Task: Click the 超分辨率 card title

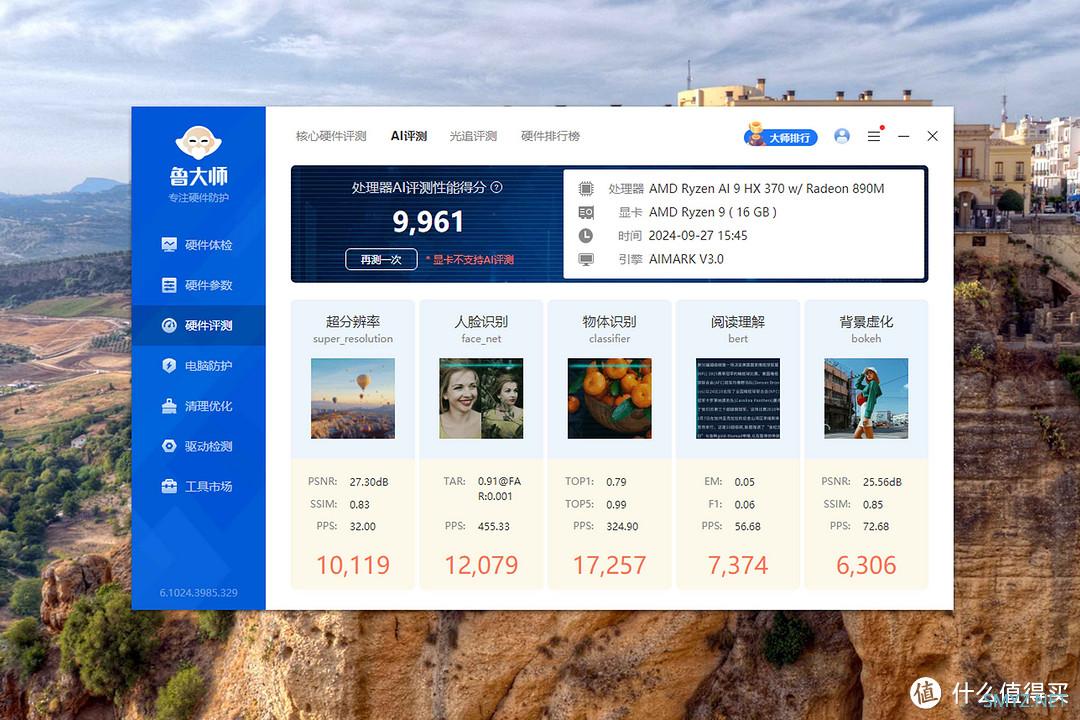Action: (353, 322)
